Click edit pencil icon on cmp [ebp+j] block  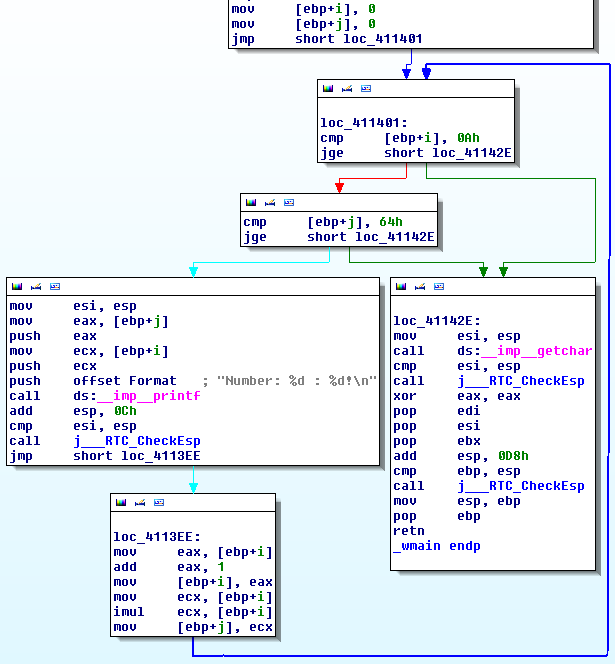(x=269, y=202)
